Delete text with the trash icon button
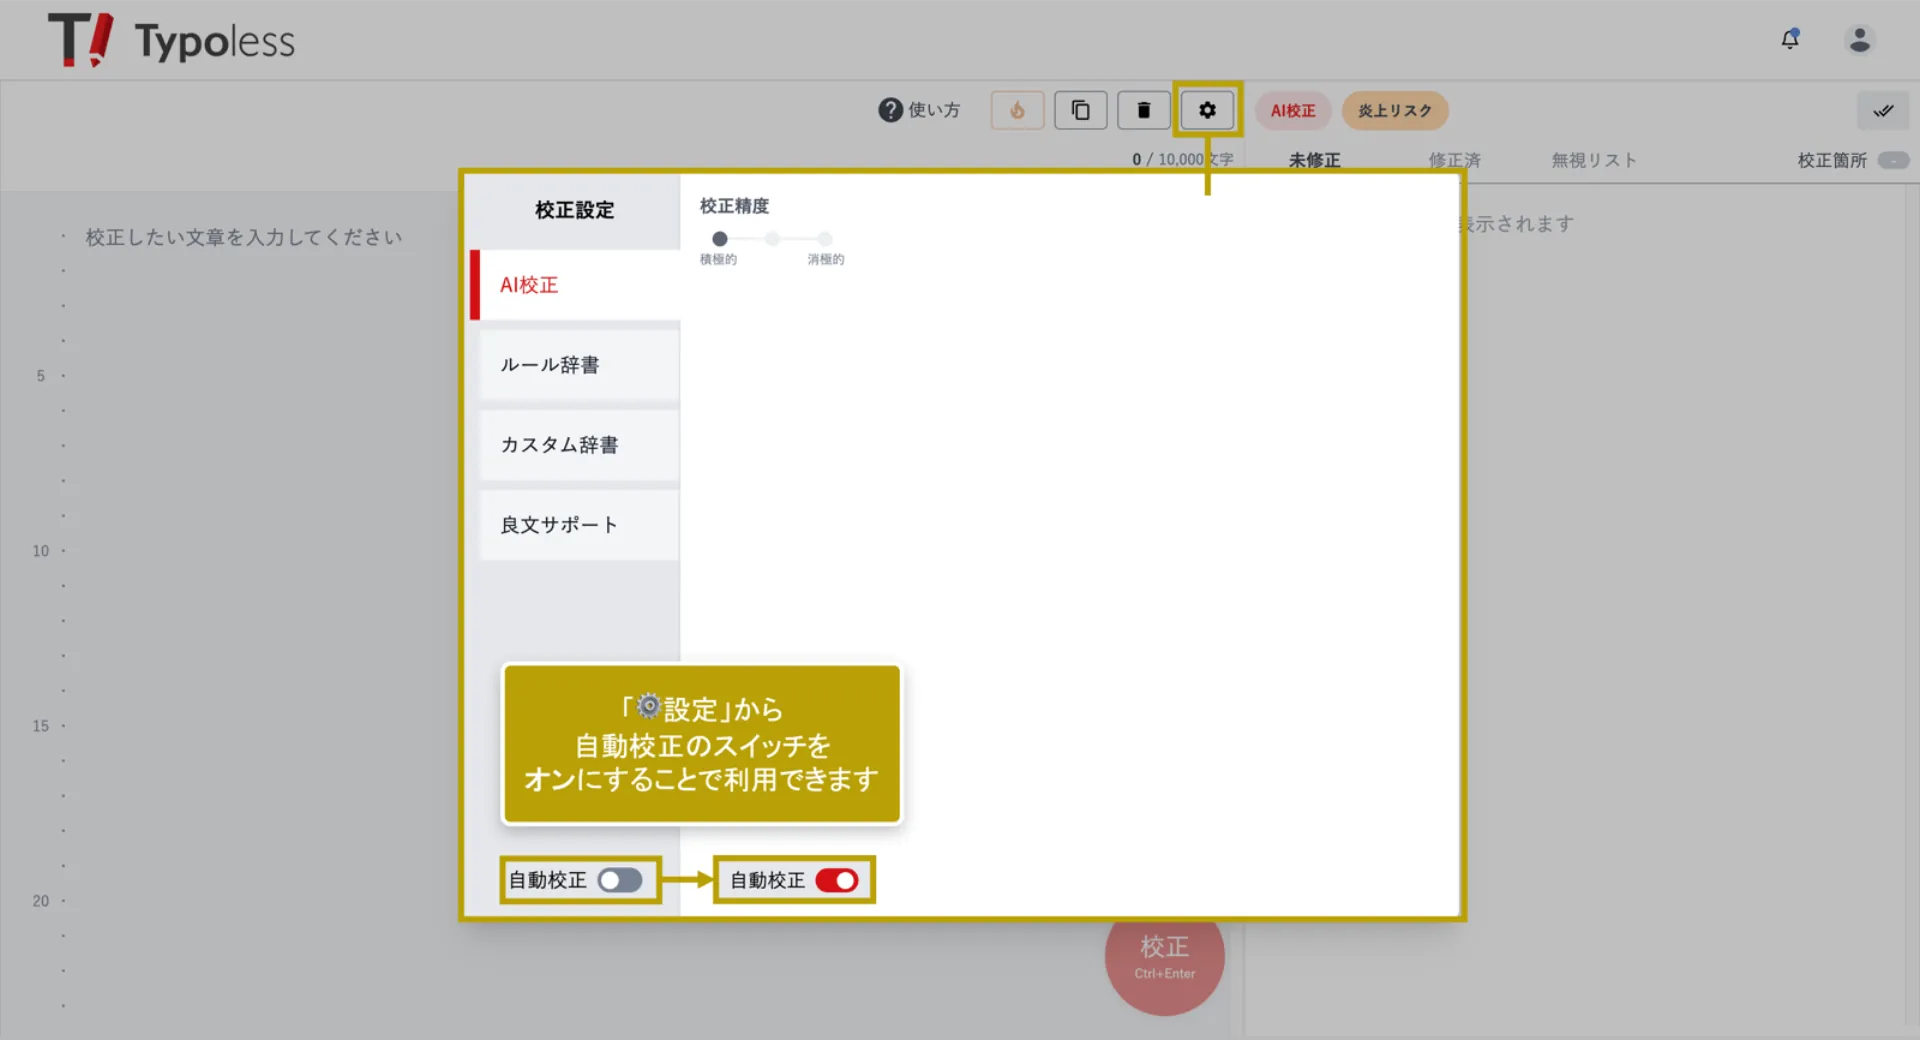Image resolution: width=1920 pixels, height=1040 pixels. point(1143,110)
